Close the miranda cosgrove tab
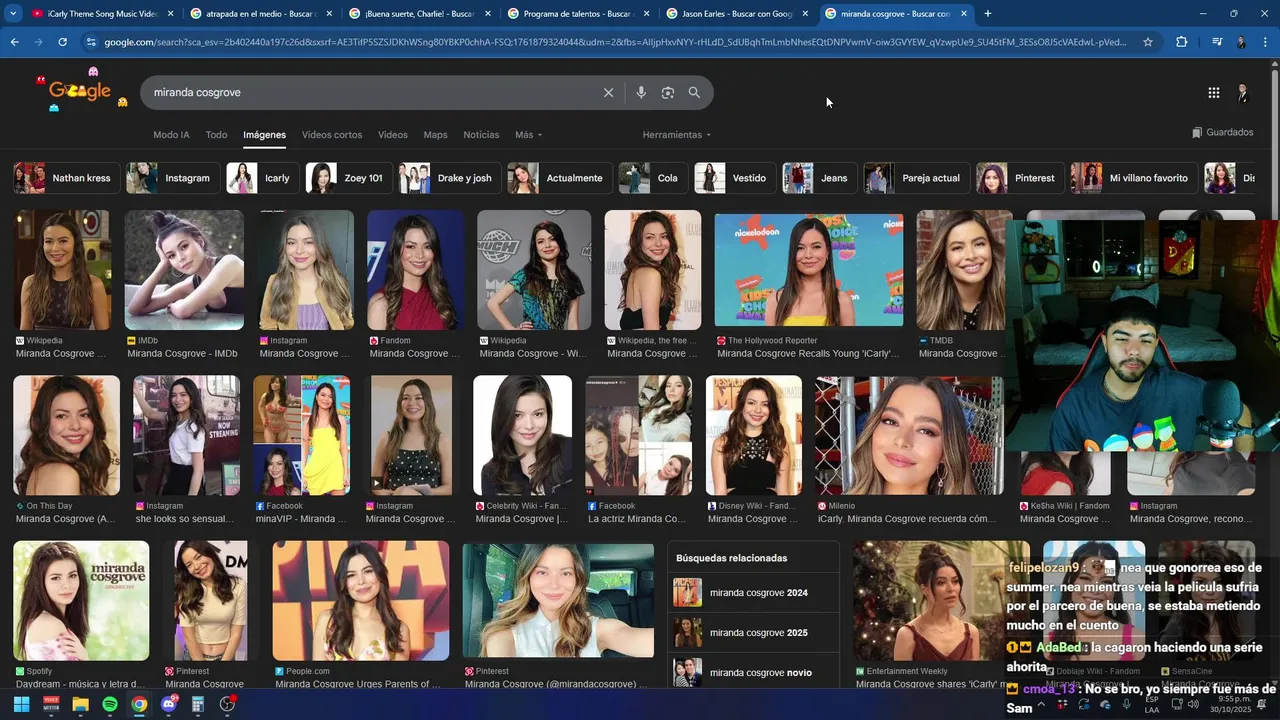Screen dimensions: 1280x720 [x=964, y=14]
